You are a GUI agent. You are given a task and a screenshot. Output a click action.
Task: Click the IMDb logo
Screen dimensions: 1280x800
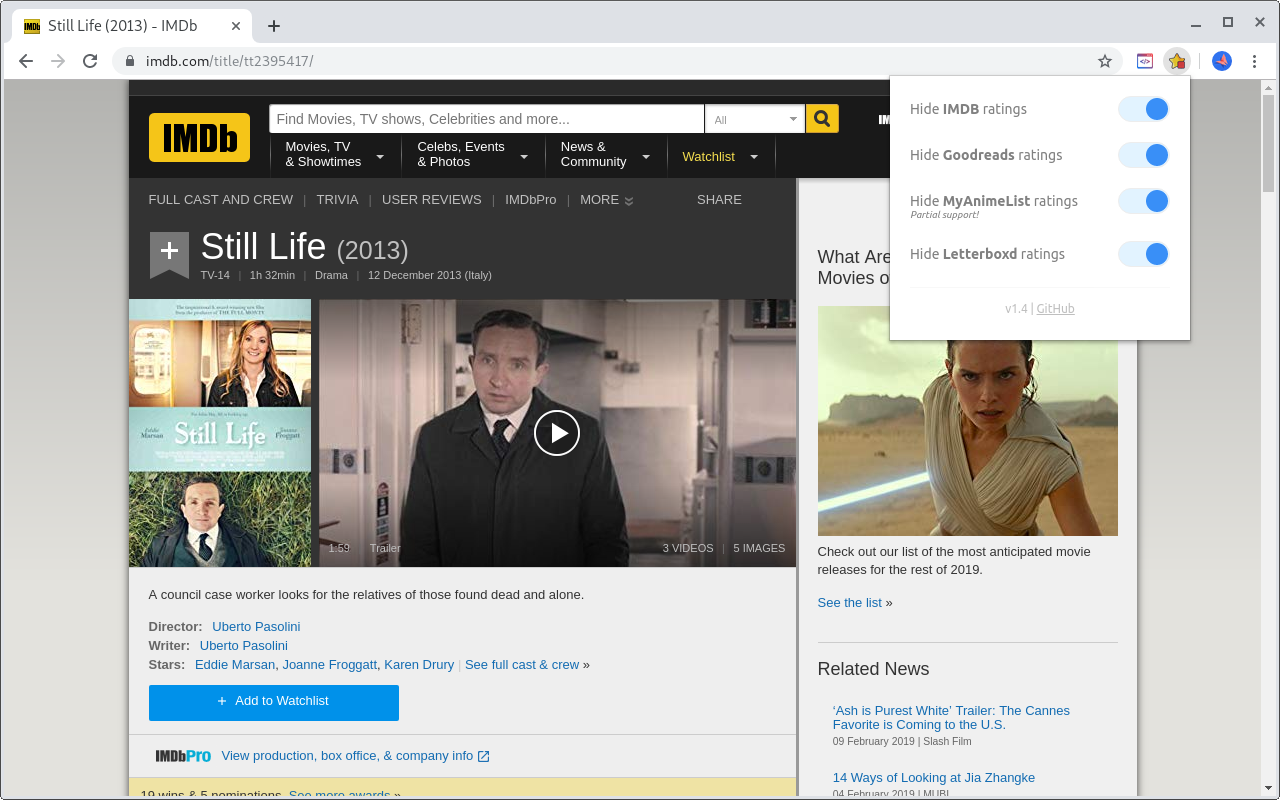point(198,137)
